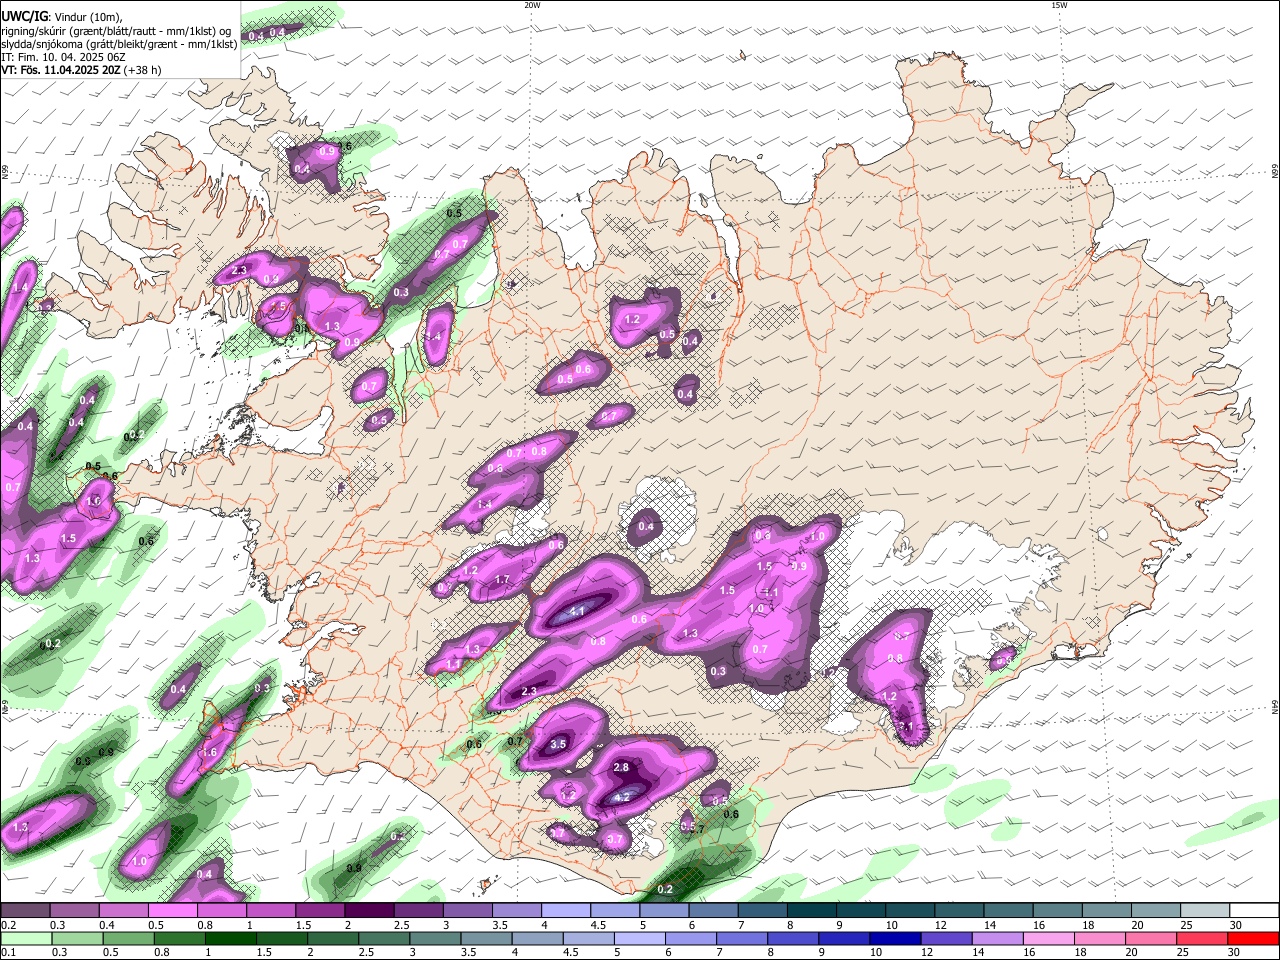Click the palest green 0.1 swatch in lower legend row
The image size is (1280, 960).
pos(26,939)
